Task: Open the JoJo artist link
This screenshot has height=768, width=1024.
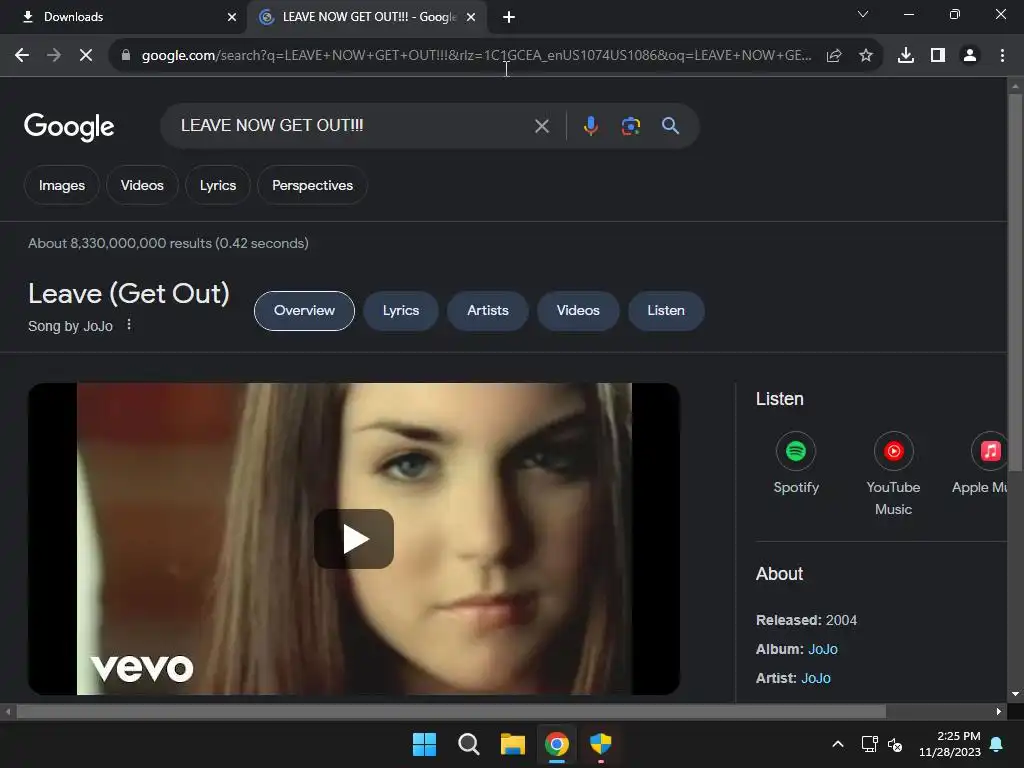Action: click(816, 678)
